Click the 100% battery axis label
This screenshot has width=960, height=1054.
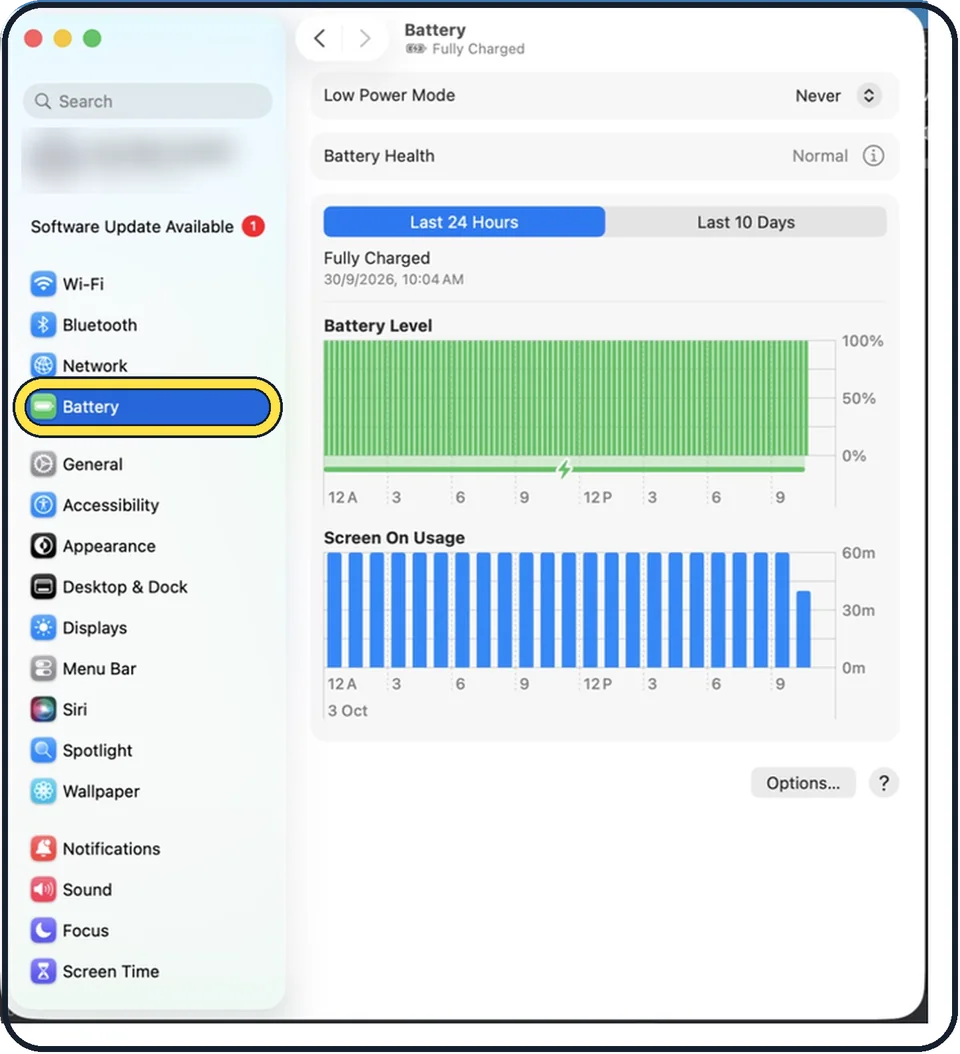point(863,341)
